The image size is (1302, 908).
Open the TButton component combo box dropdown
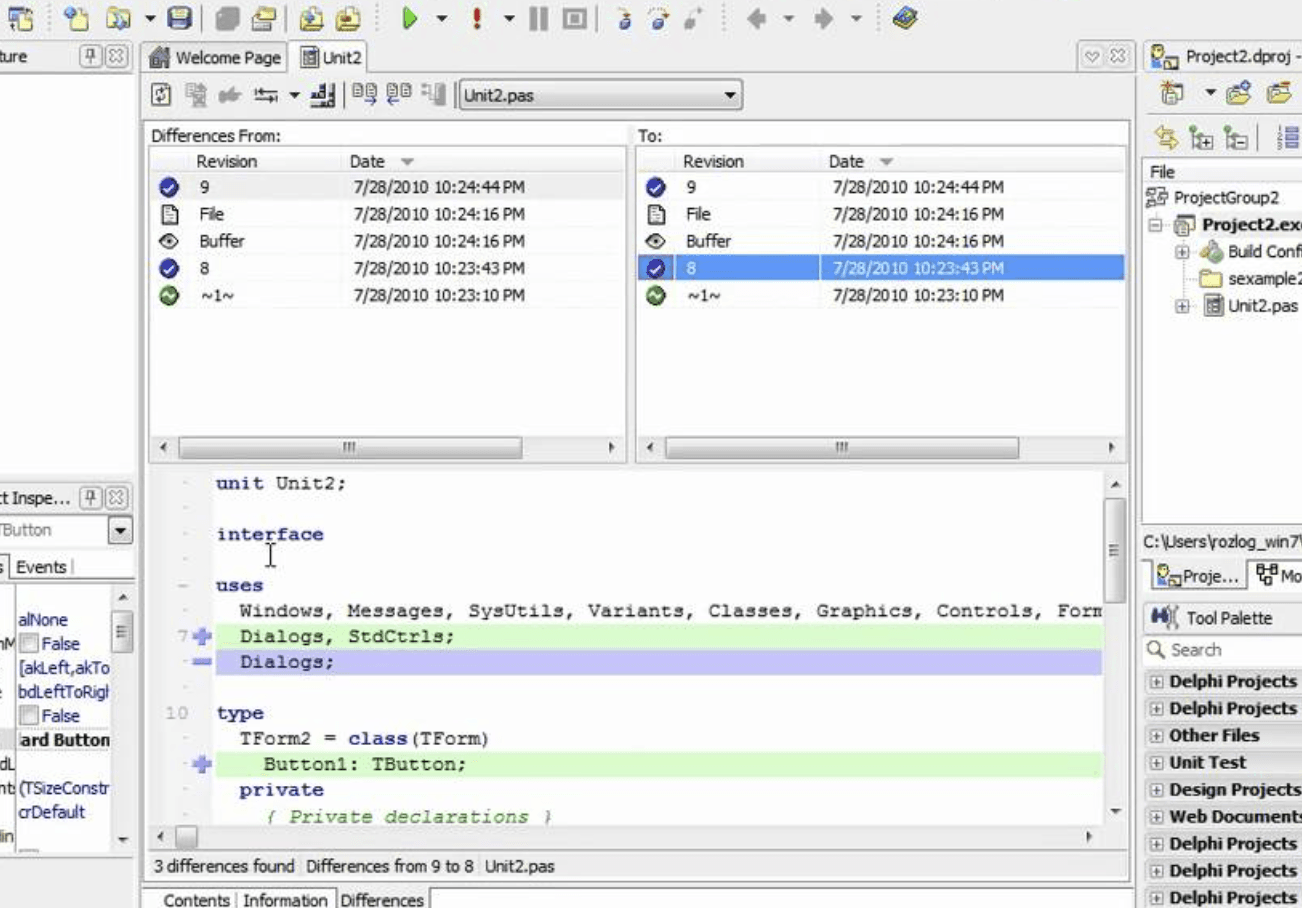(x=121, y=531)
